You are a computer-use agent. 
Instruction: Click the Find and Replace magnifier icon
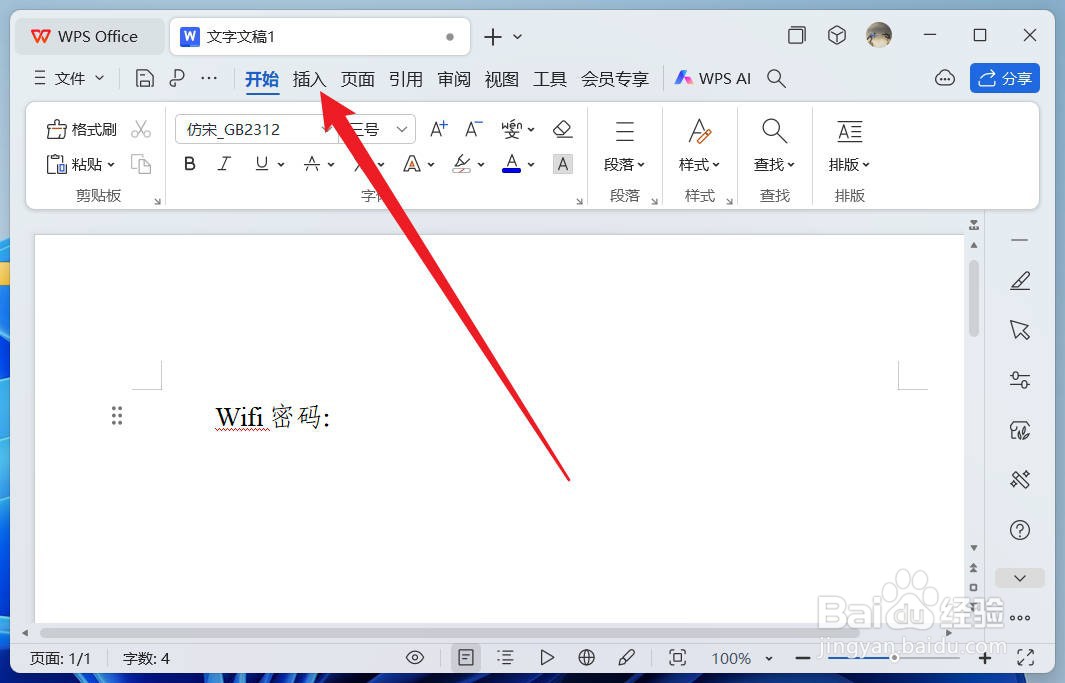[774, 130]
